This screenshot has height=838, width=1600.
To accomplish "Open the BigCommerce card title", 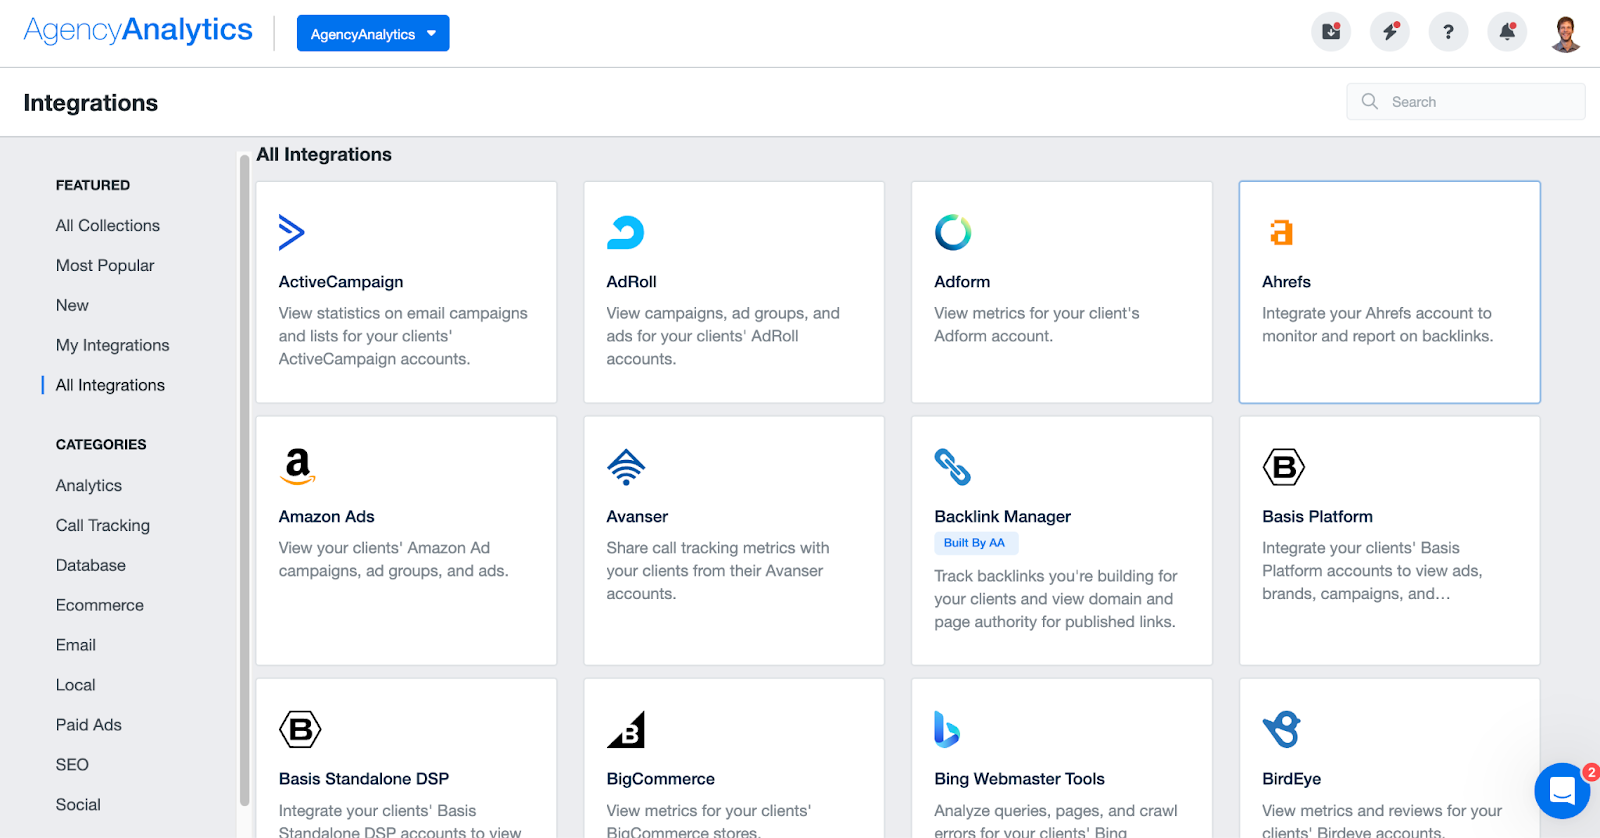I will pyautogui.click(x=661, y=779).
